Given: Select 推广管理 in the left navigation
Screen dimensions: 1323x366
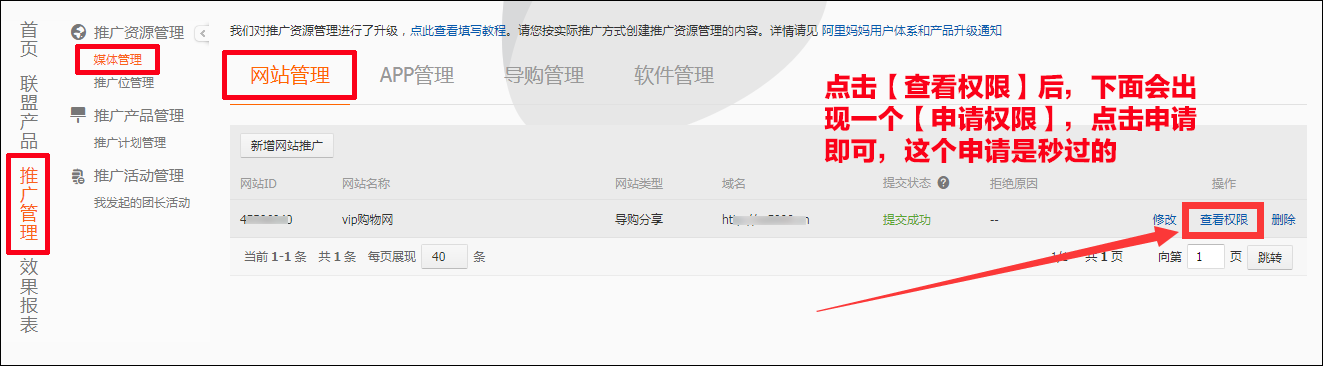Looking at the screenshot, I should 30,203.
